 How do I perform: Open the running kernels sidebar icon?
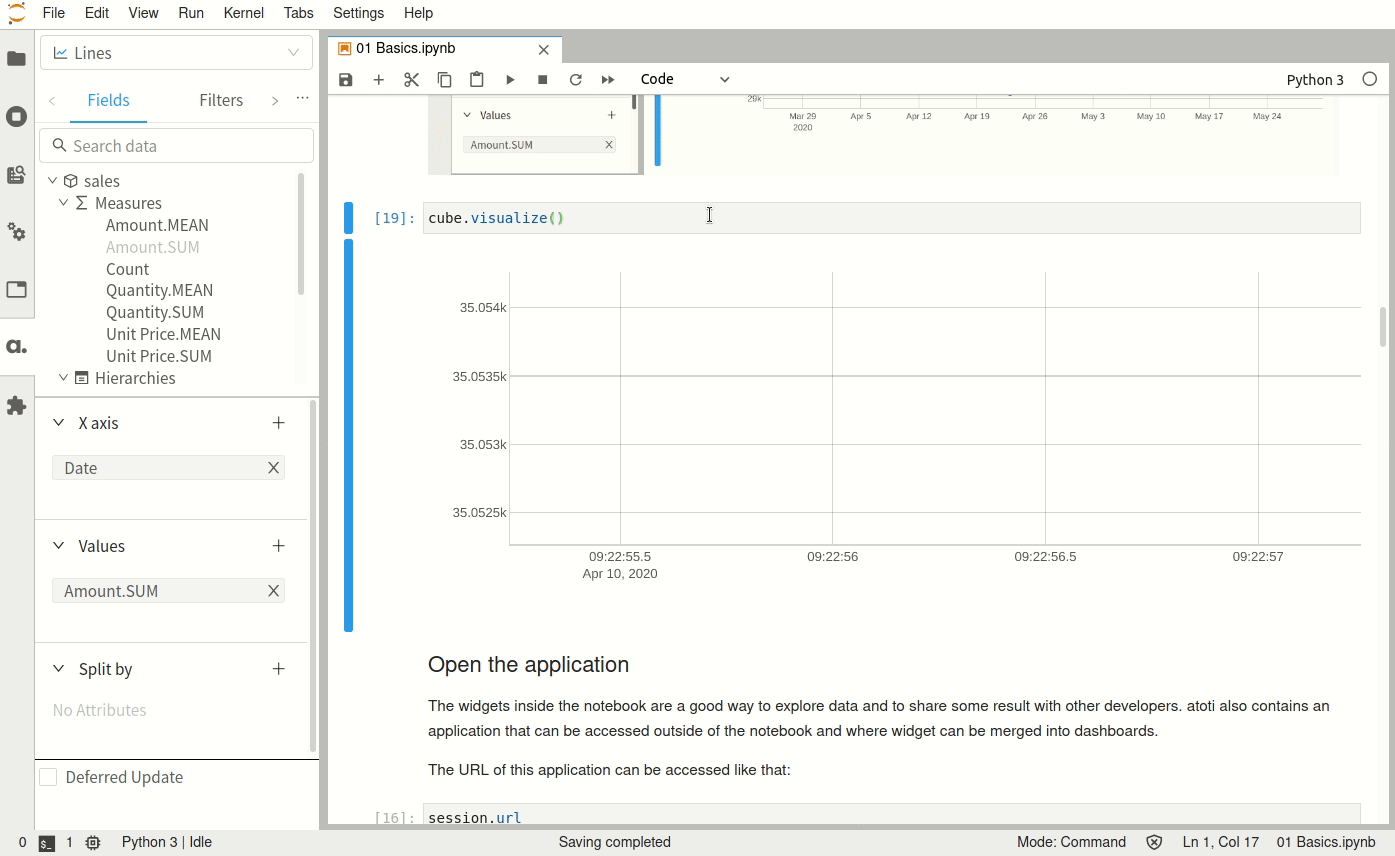[16, 117]
